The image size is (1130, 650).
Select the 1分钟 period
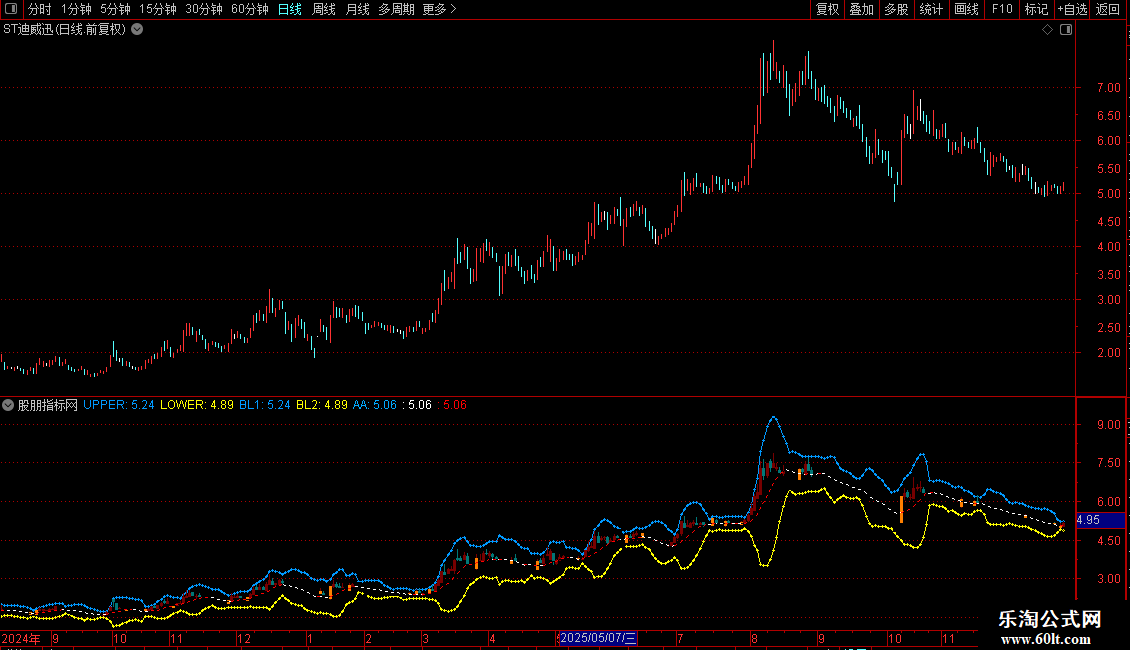tap(76, 9)
